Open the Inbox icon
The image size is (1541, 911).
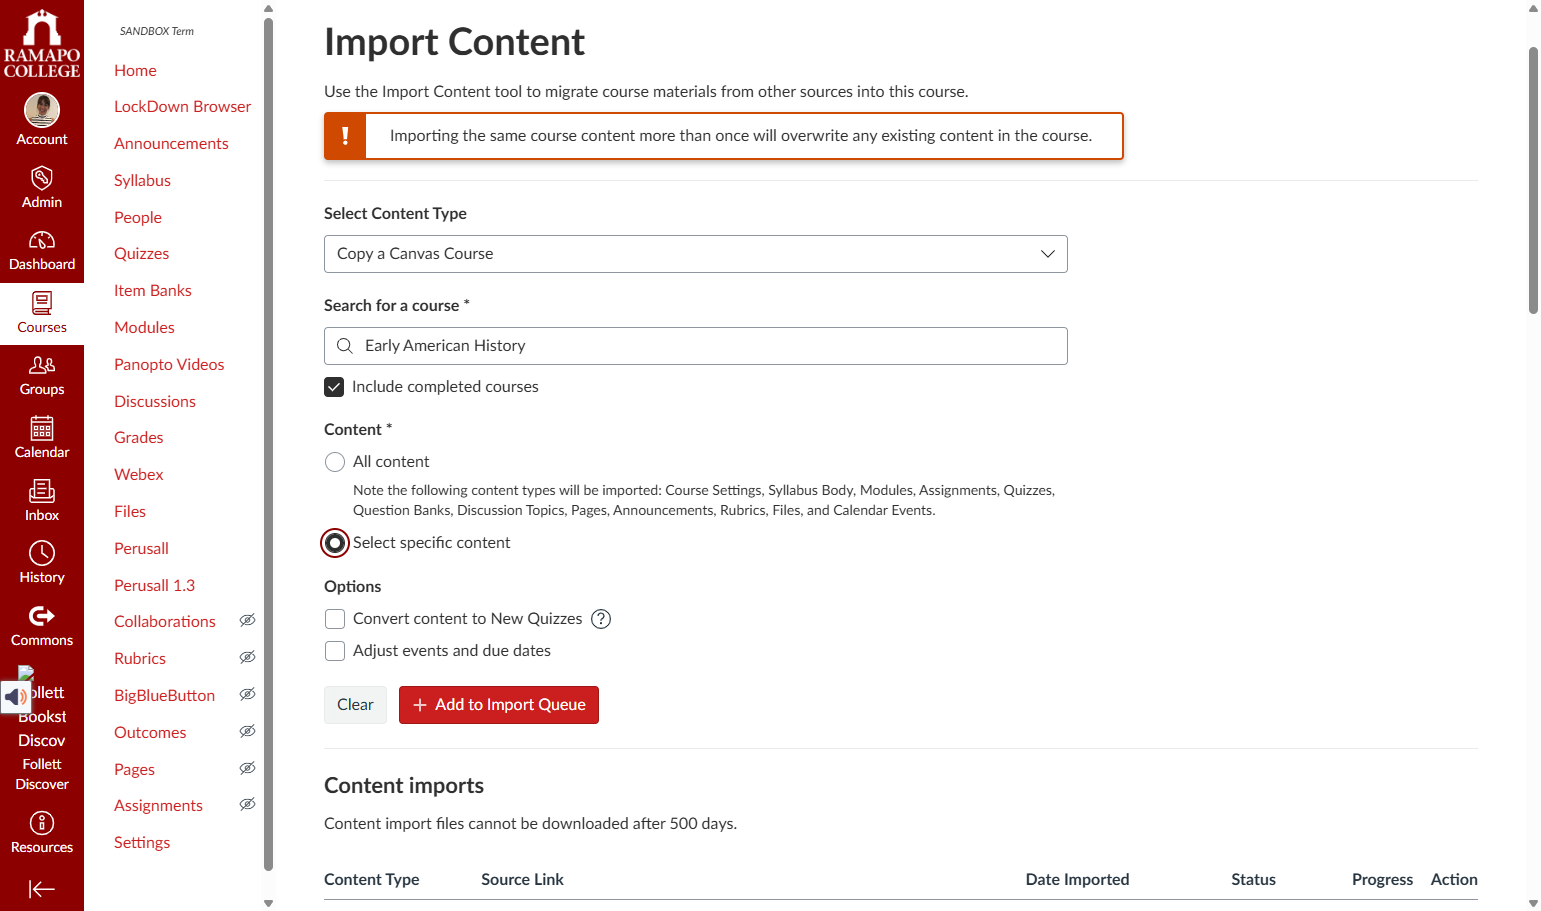[42, 491]
